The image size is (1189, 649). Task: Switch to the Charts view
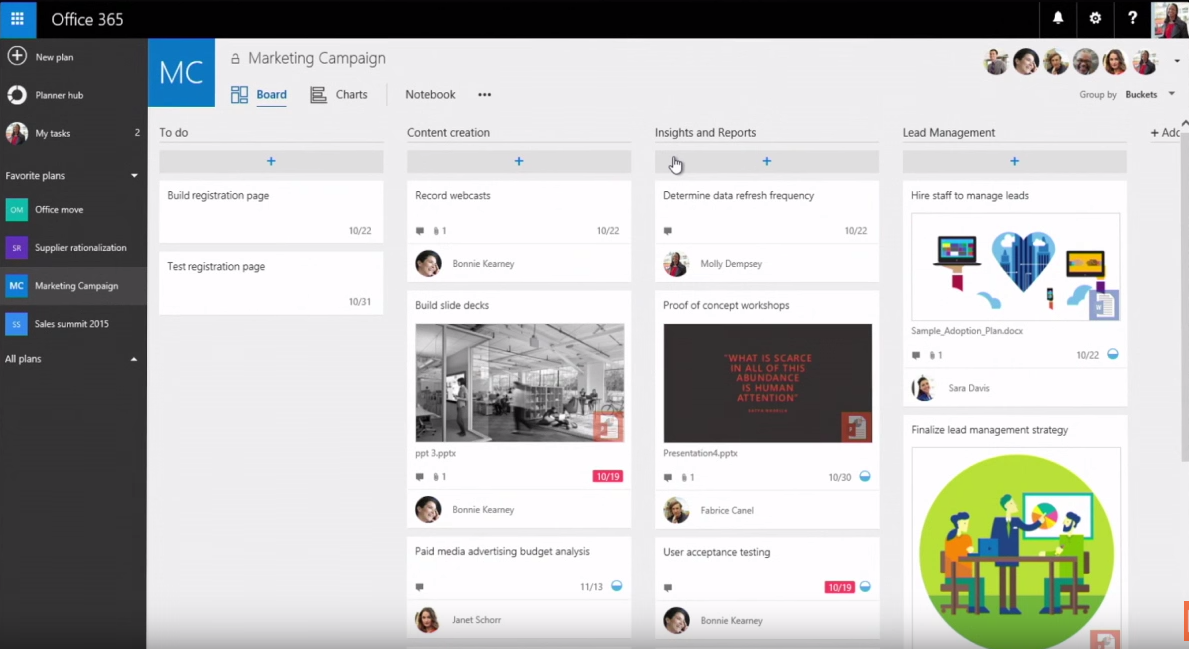click(338, 95)
